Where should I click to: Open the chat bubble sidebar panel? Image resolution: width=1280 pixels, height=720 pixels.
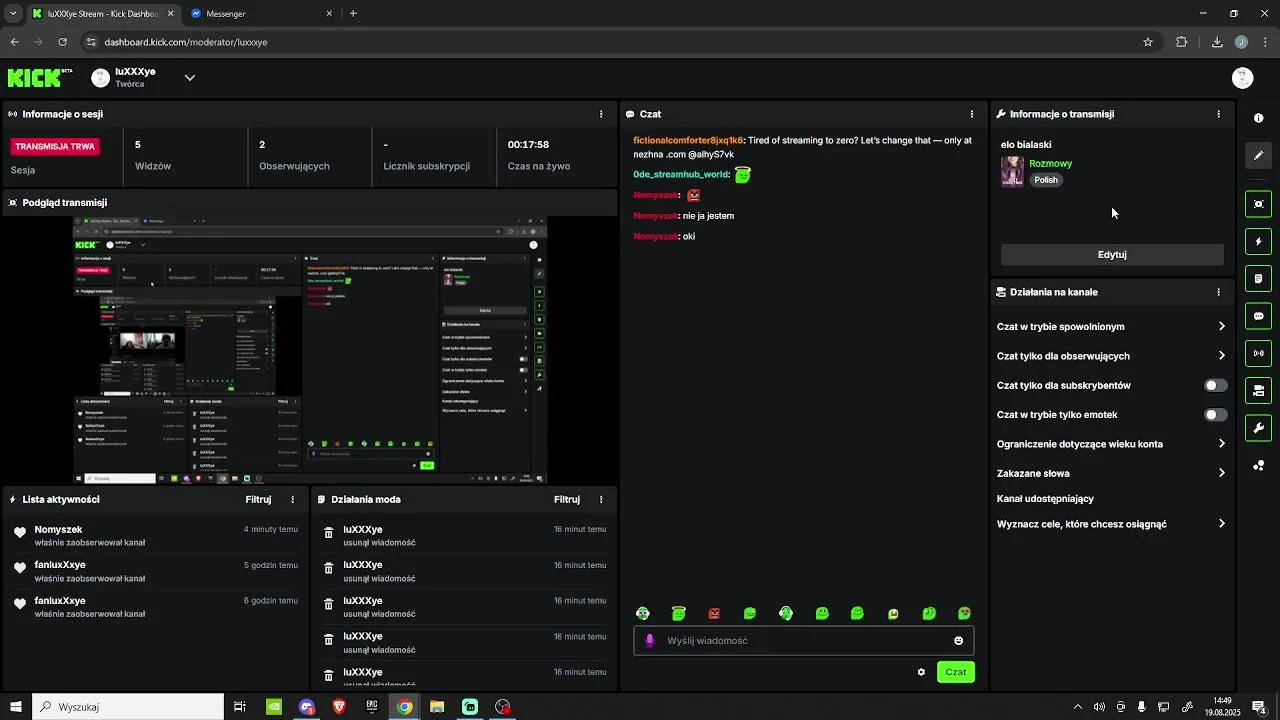[1258, 316]
